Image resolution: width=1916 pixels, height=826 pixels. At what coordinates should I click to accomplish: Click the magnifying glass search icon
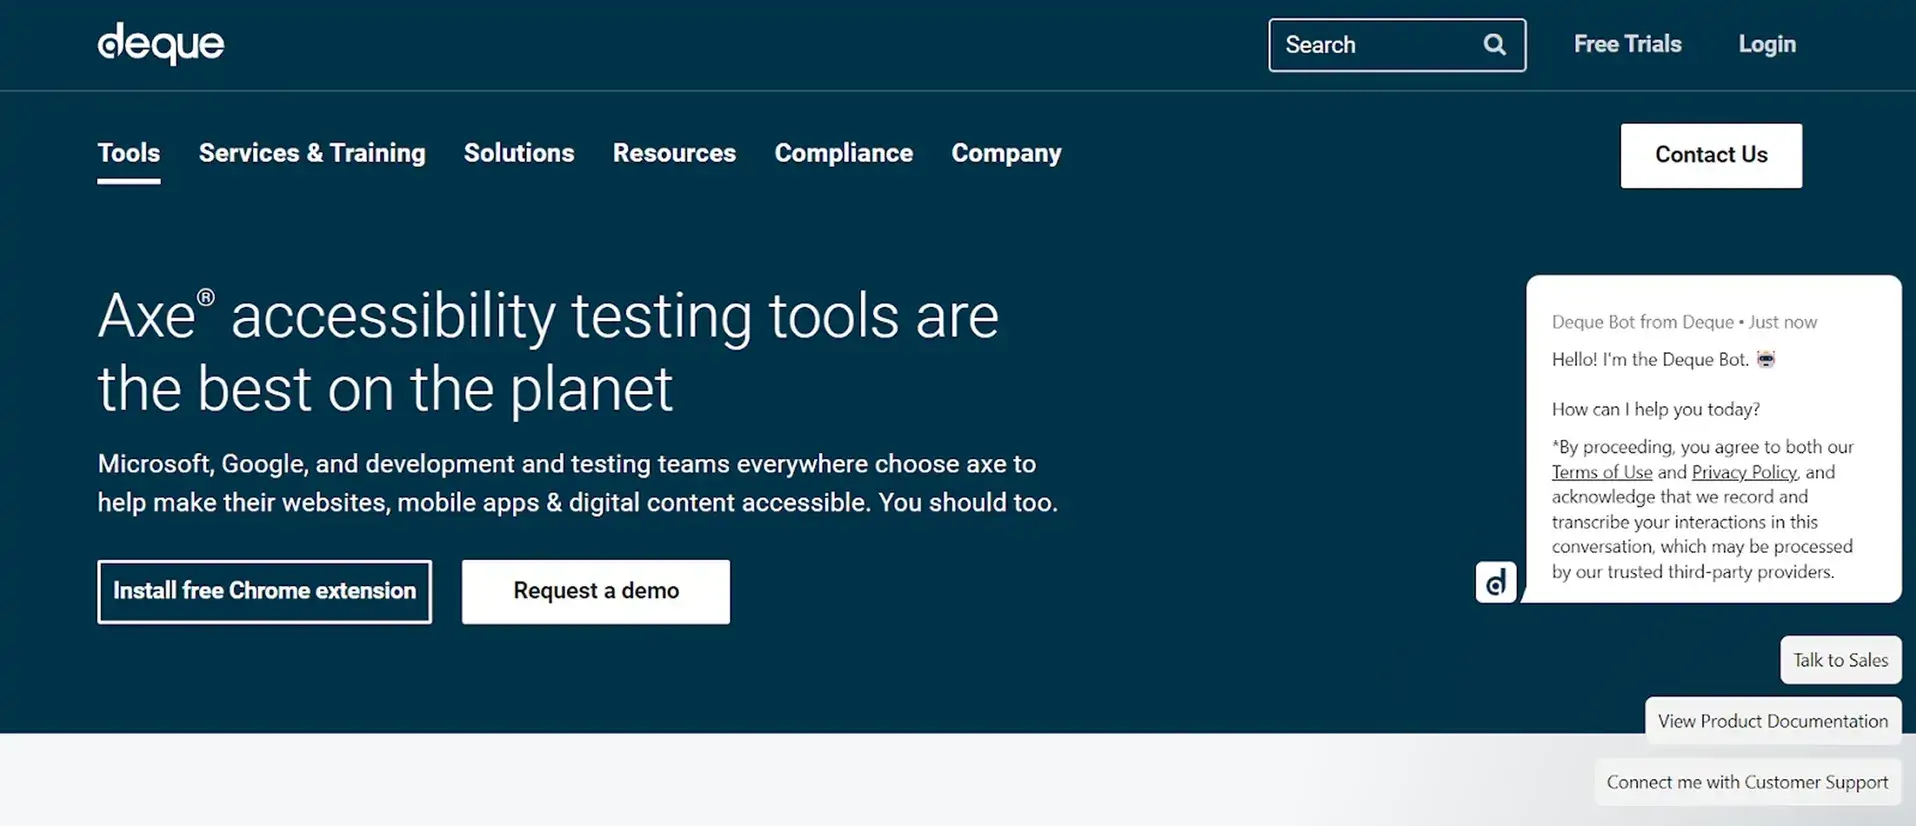[x=1494, y=45]
